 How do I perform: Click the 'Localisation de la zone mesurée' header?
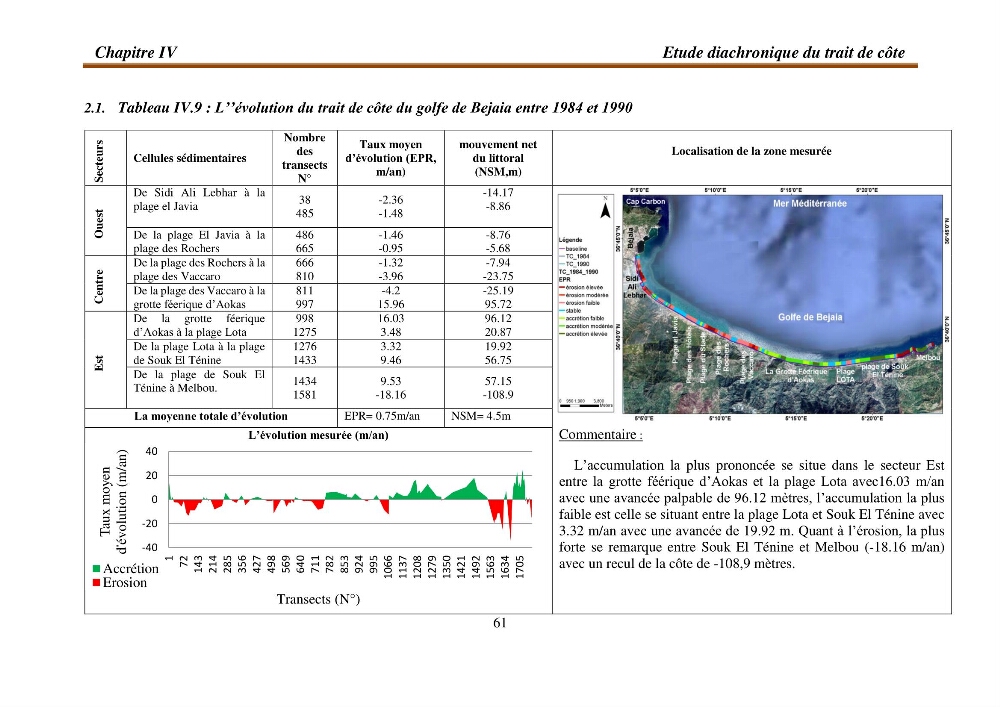pyautogui.click(x=751, y=151)
